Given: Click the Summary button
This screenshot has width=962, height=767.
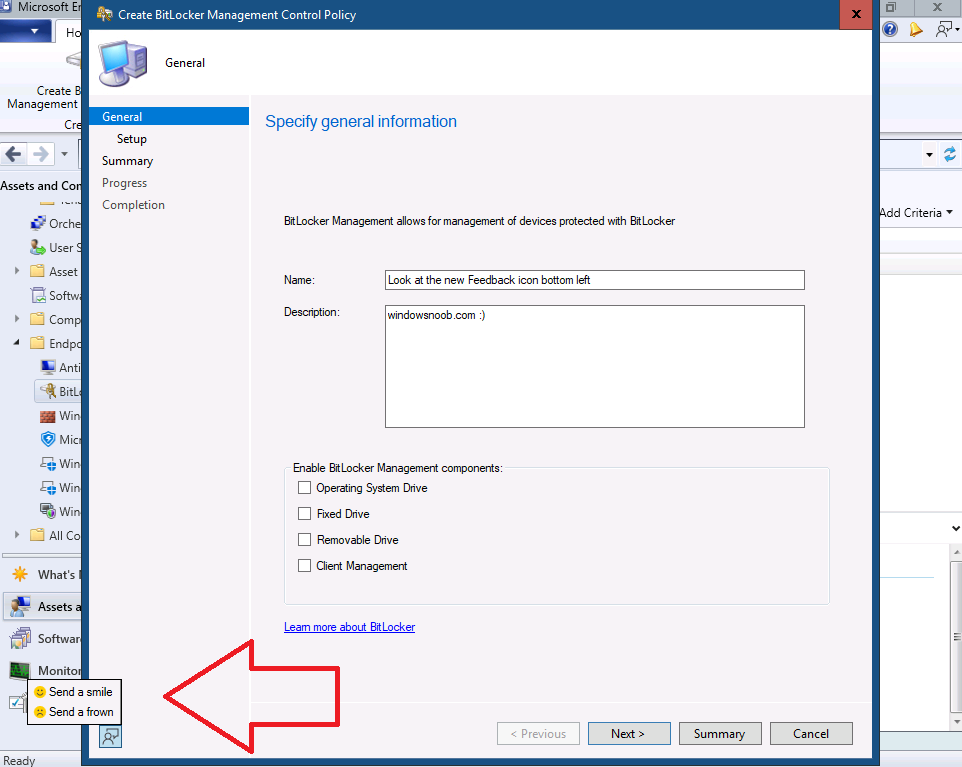Looking at the screenshot, I should pos(720,733).
